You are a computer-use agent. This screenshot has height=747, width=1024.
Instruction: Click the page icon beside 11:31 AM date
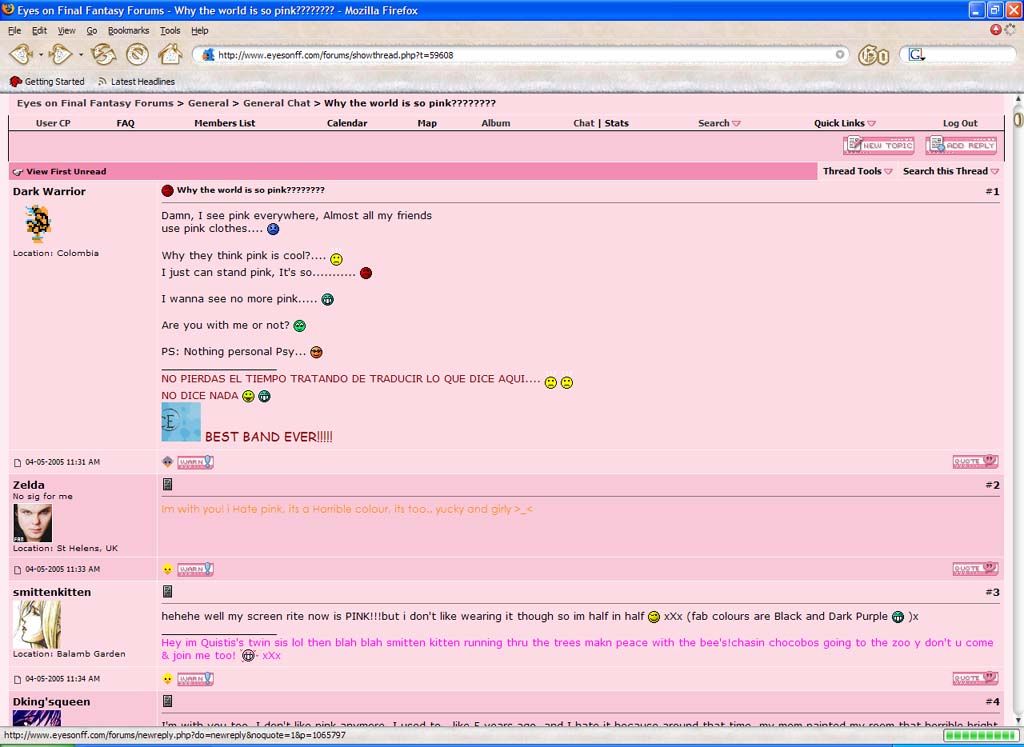click(18, 463)
